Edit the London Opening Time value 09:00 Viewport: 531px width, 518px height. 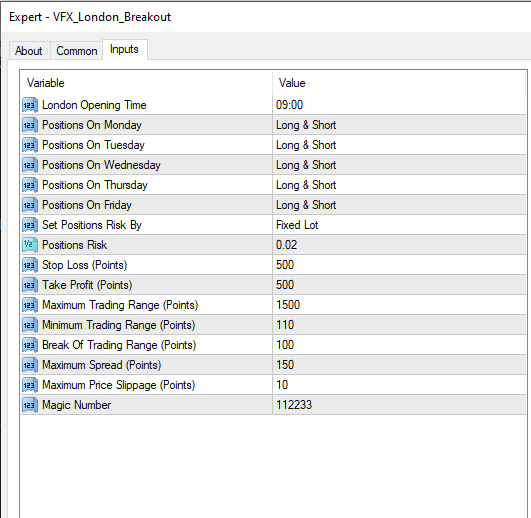coord(399,105)
